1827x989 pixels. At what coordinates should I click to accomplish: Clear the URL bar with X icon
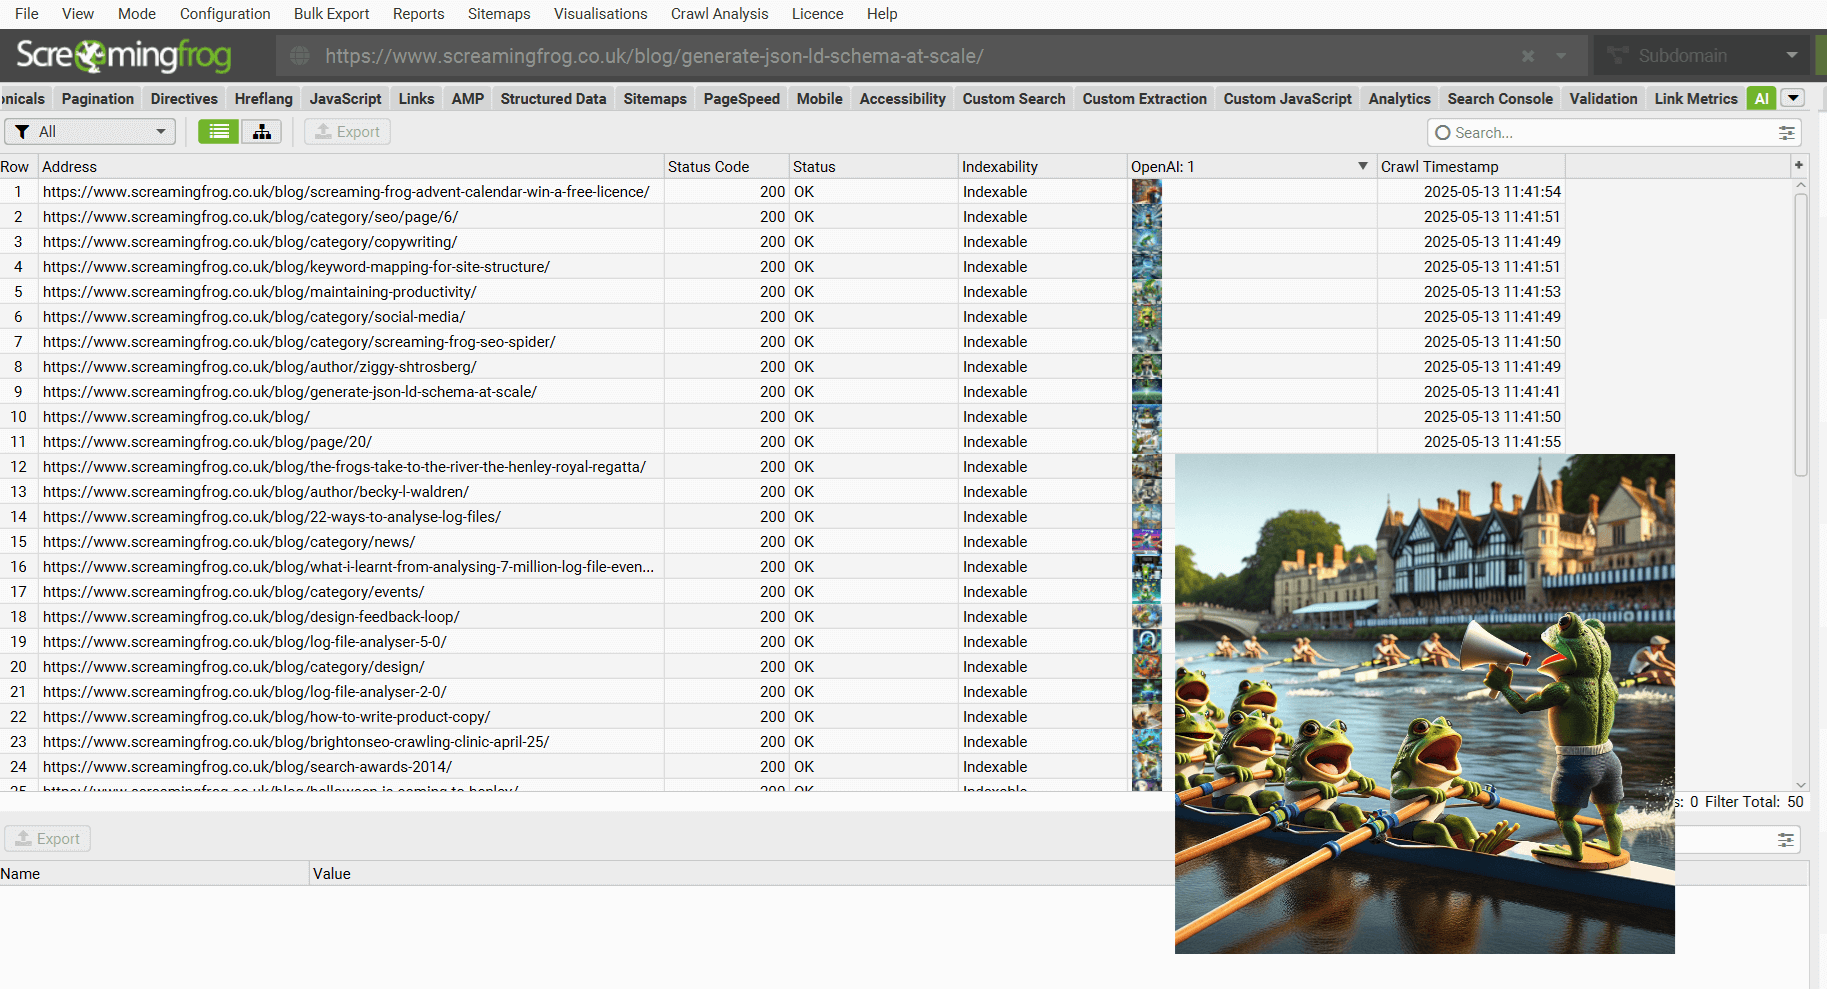(1527, 56)
